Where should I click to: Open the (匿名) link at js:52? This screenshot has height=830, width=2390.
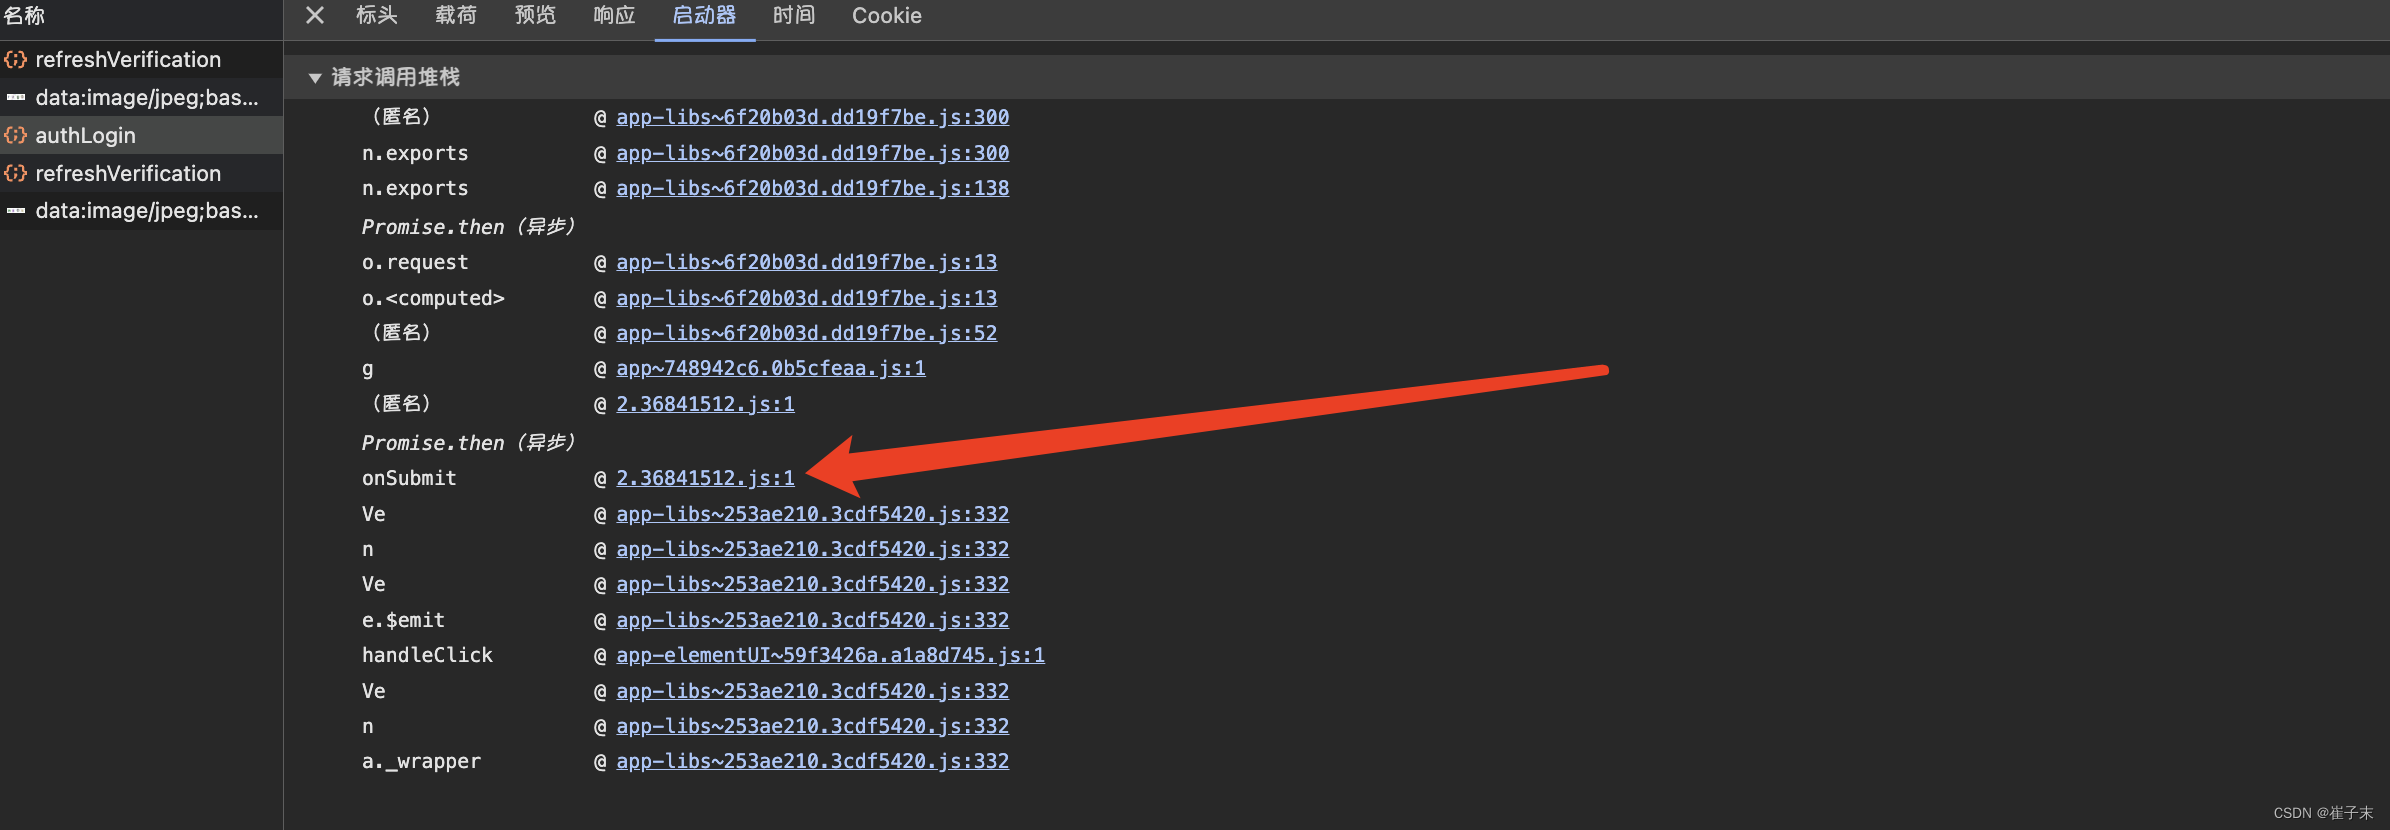(x=806, y=333)
